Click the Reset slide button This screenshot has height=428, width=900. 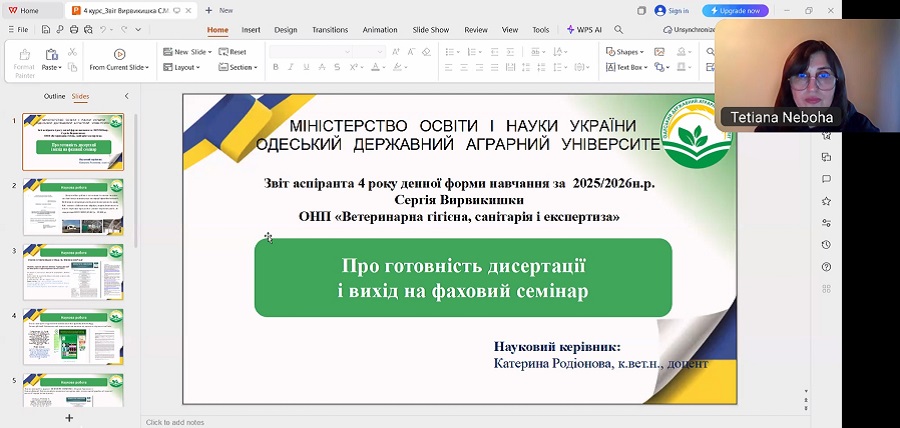pos(233,52)
